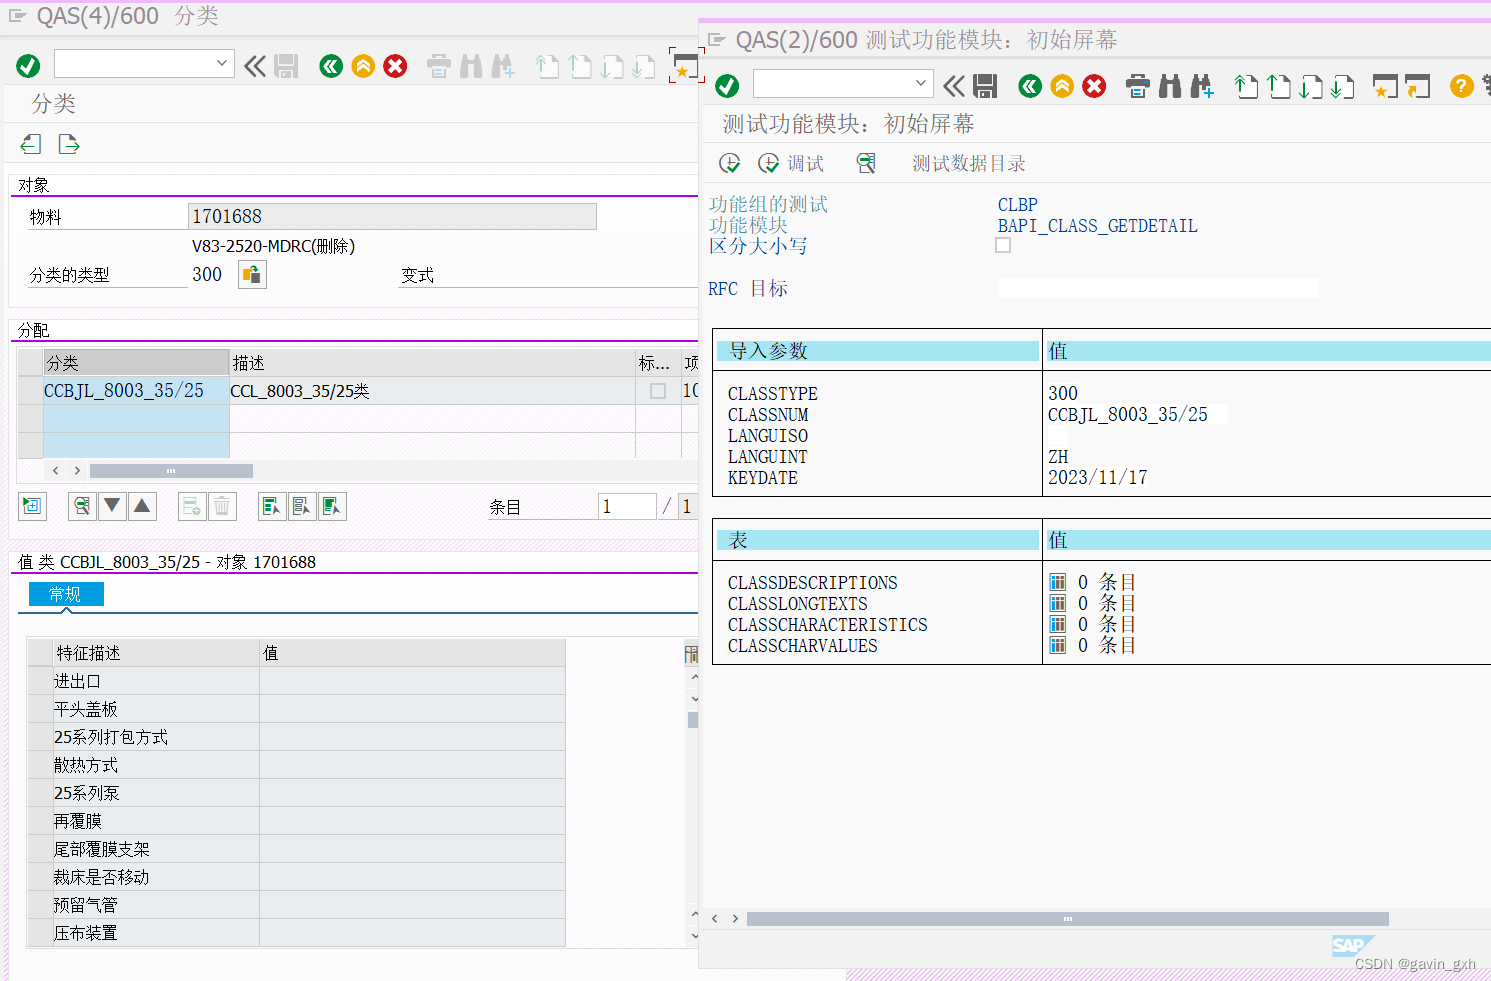The image size is (1491, 981).
Task: Toggle the standard checkbox in the classification row
Action: (x=656, y=390)
